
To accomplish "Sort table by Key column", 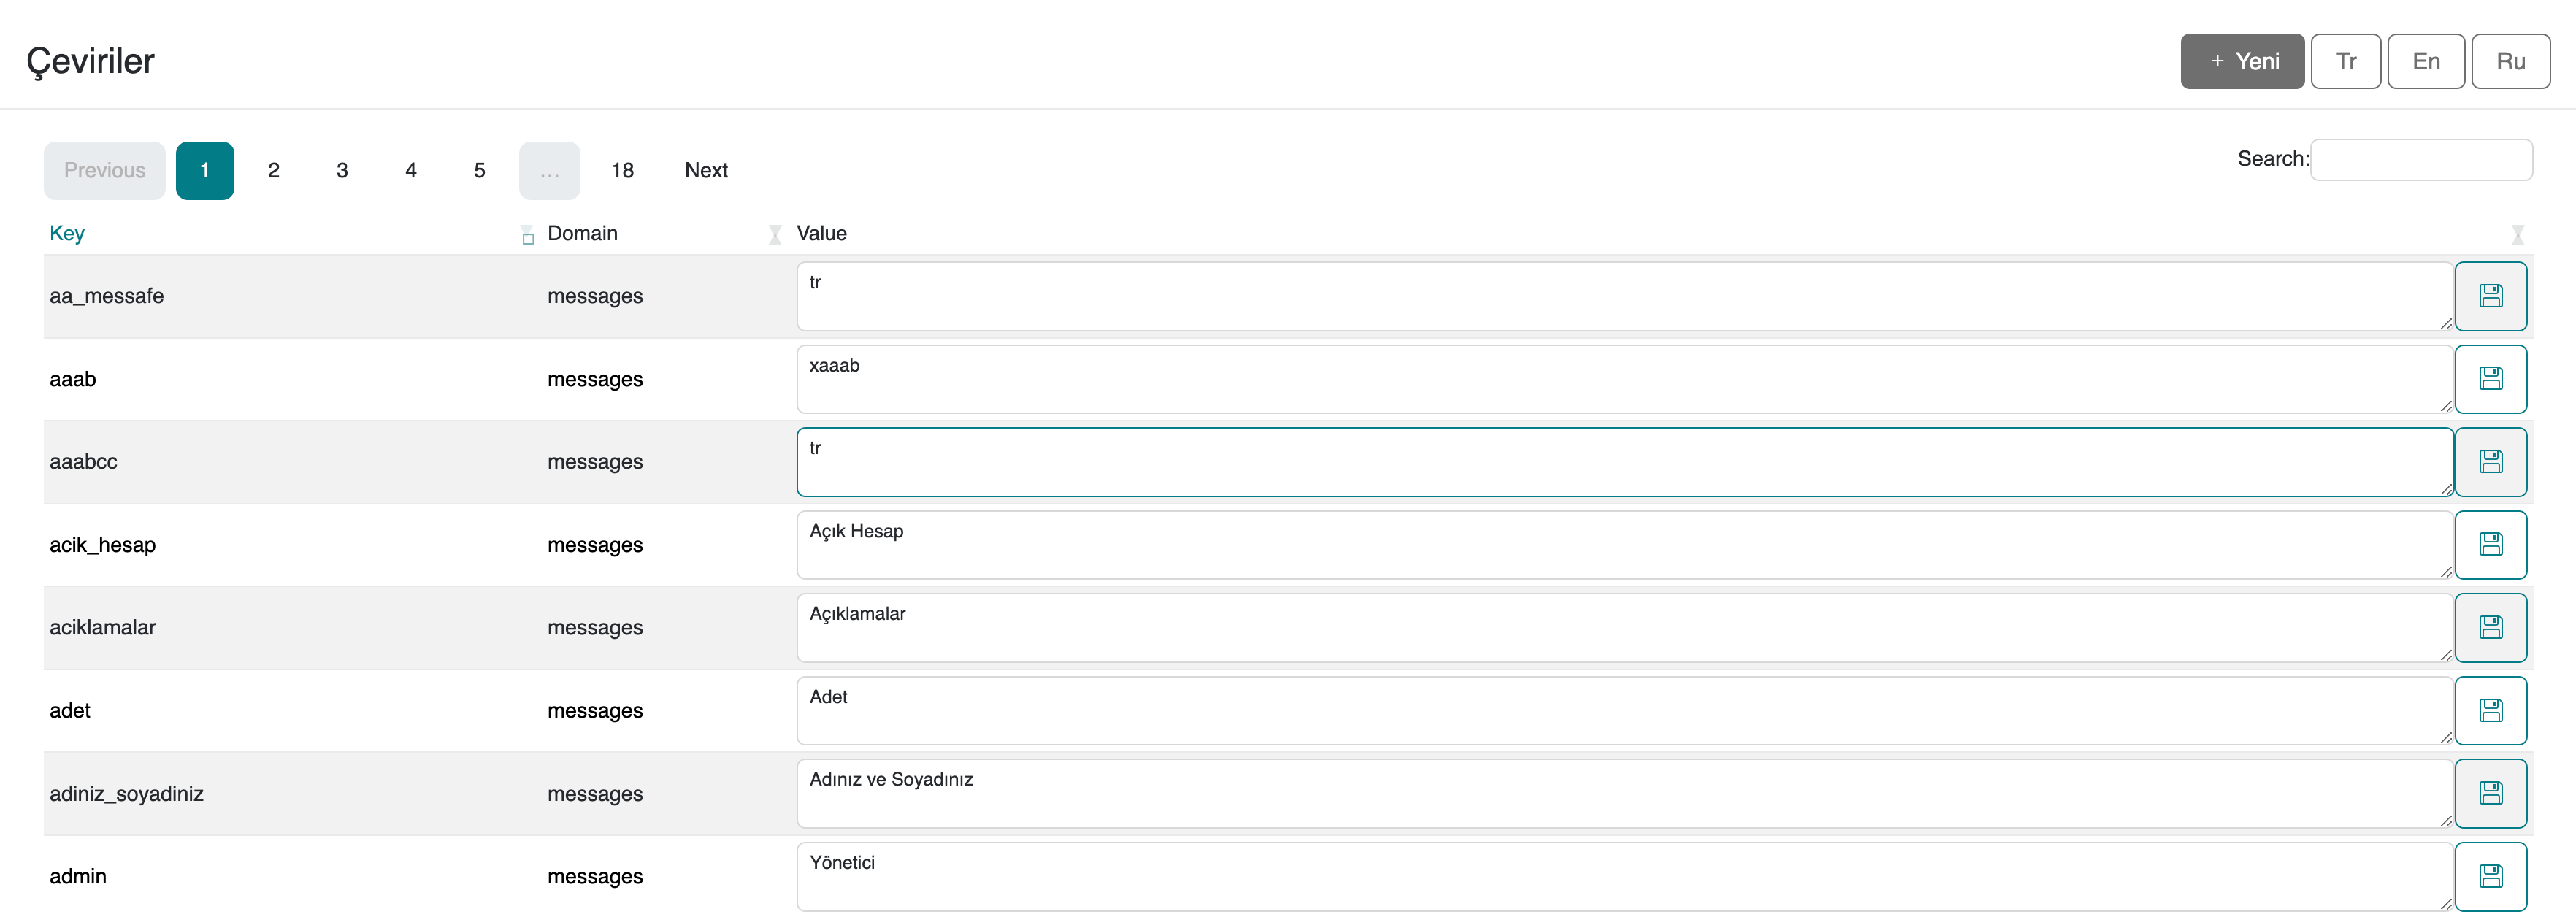I will [67, 233].
